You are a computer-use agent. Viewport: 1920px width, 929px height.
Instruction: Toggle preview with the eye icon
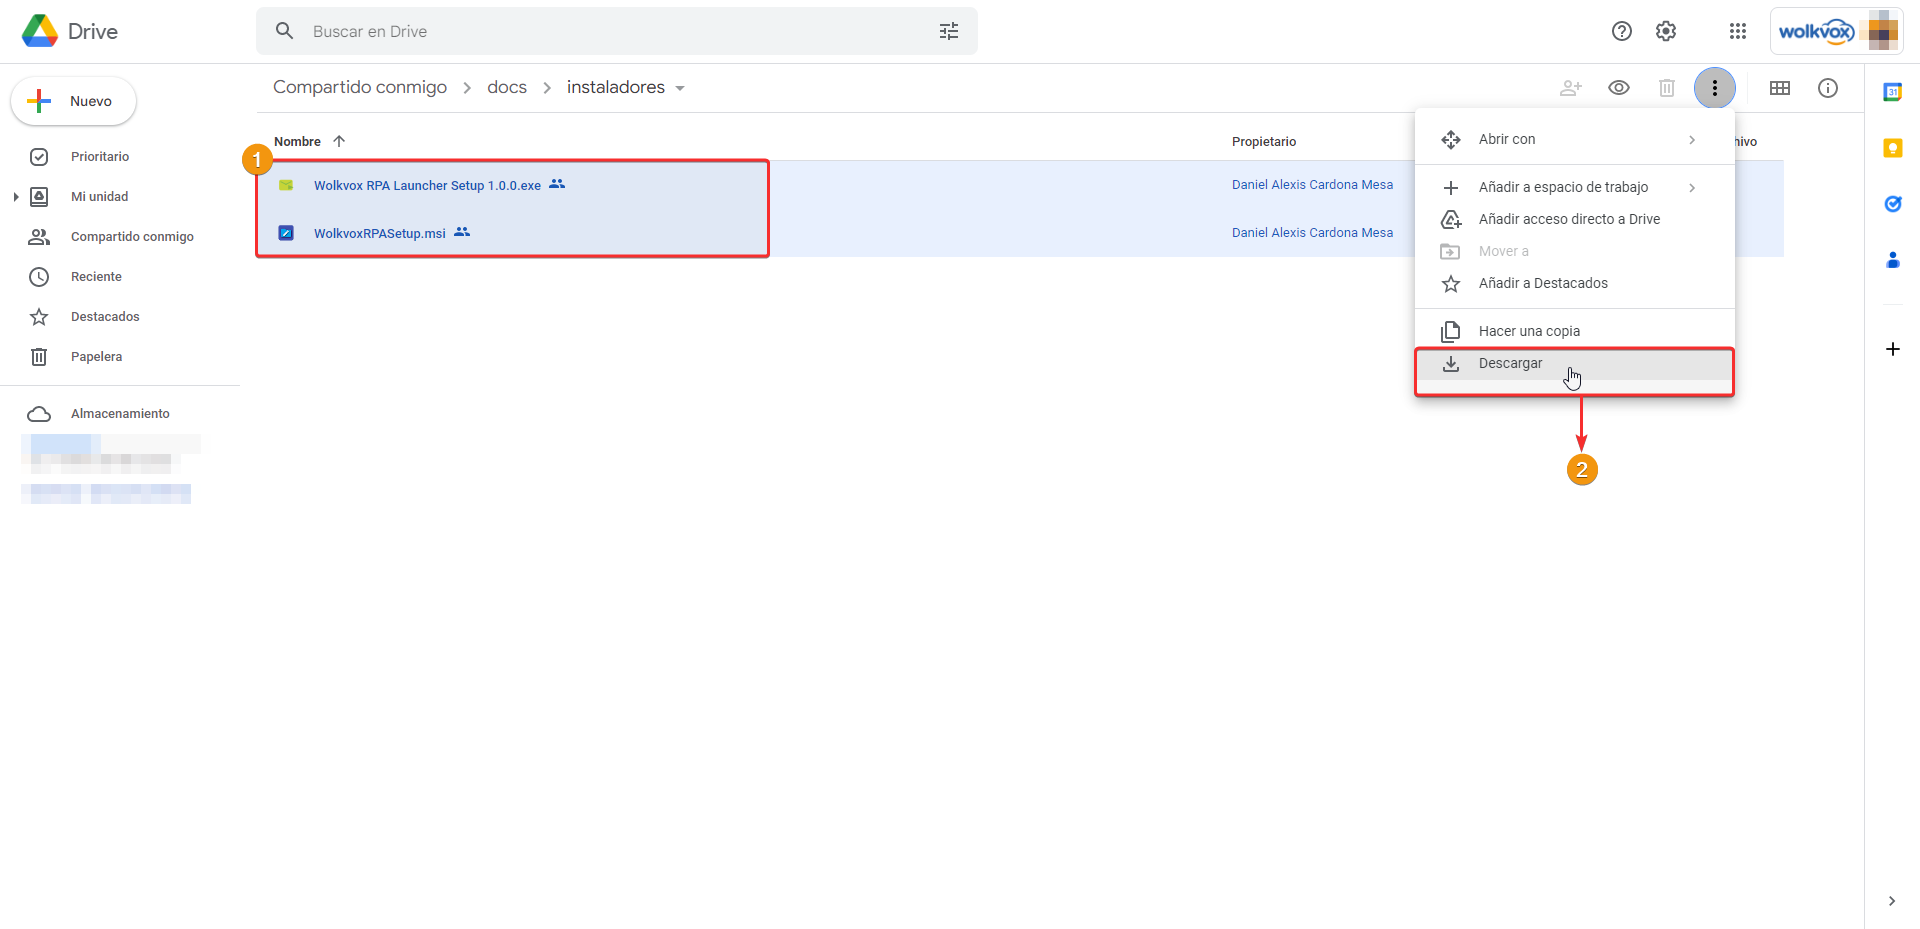point(1619,88)
